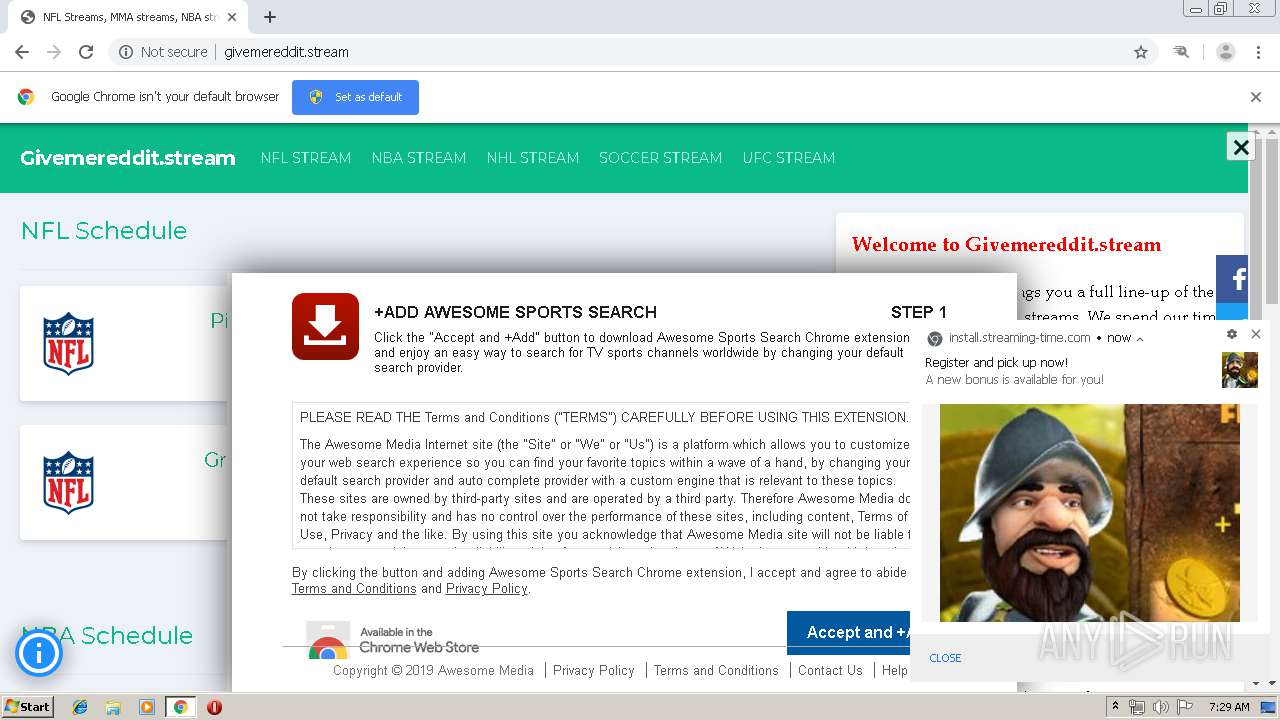Click the NBA Schedule heading
Screen dimensions: 1280x720
(107, 636)
